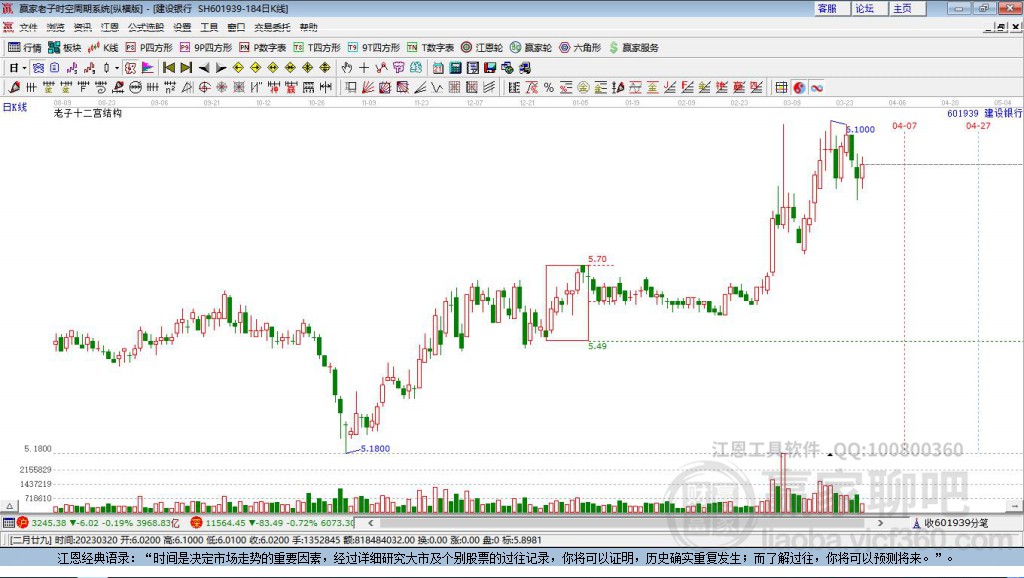This screenshot has height=578, width=1024.
Task: Open the 论坛 forum link
Action: coord(865,8)
